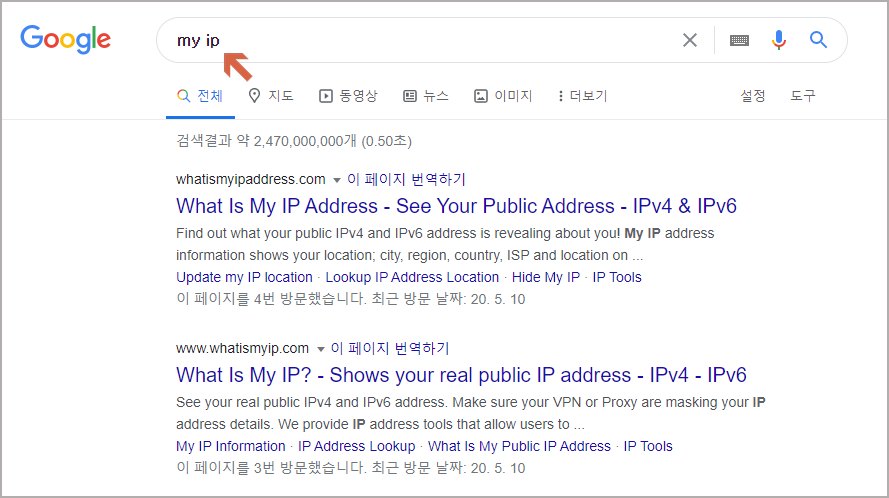Open 'IP Tools' sitelink under whatismyip.com
The image size is (889, 498).
648,446
